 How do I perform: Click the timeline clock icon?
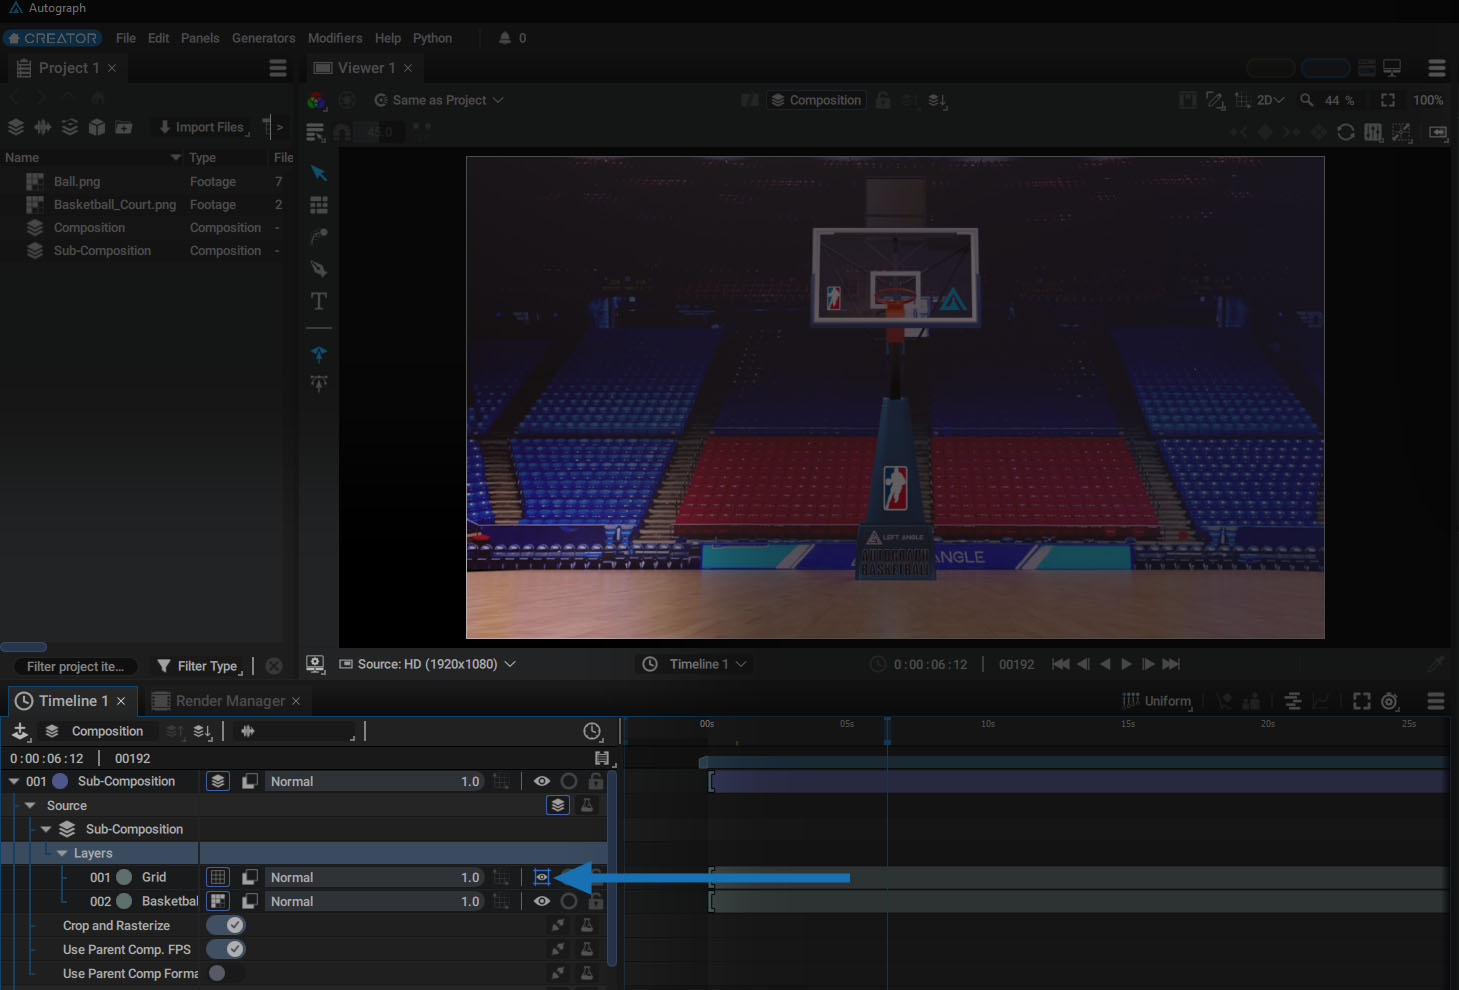592,731
